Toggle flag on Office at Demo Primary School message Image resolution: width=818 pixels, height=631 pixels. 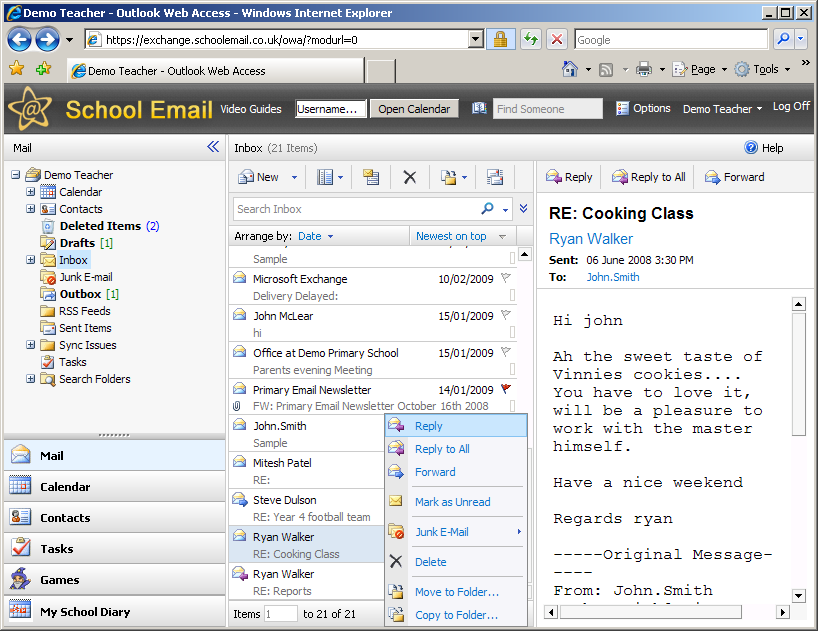[506, 351]
